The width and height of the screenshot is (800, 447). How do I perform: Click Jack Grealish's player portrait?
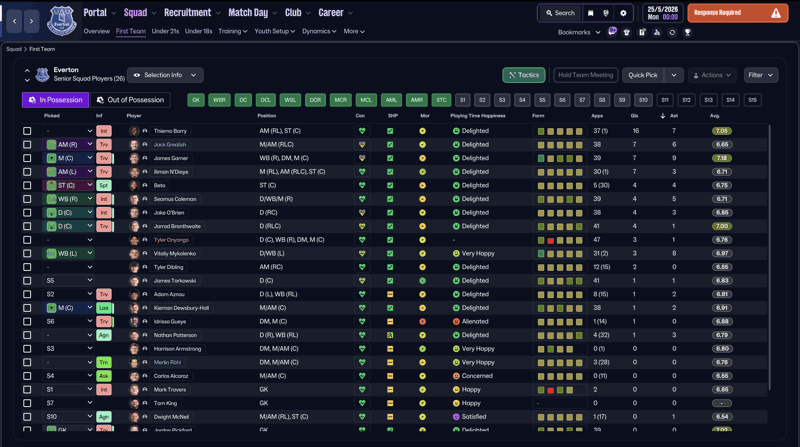coord(134,145)
